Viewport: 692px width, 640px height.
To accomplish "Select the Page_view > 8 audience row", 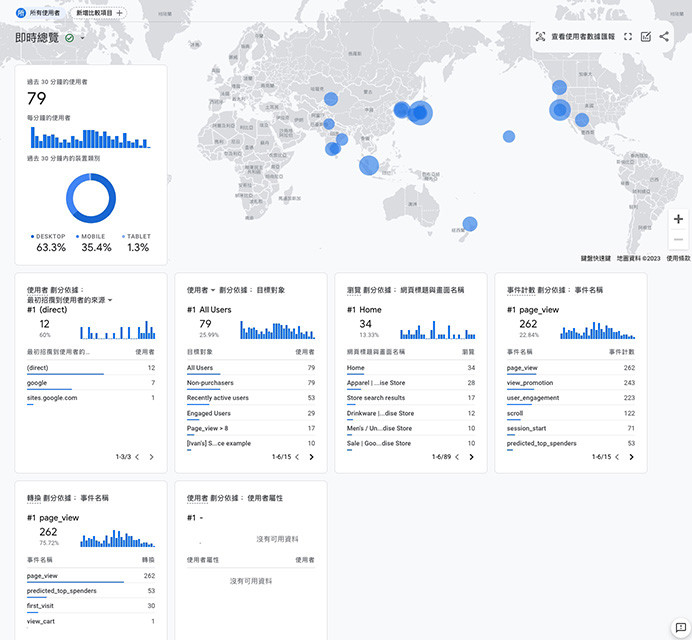I will coord(251,429).
